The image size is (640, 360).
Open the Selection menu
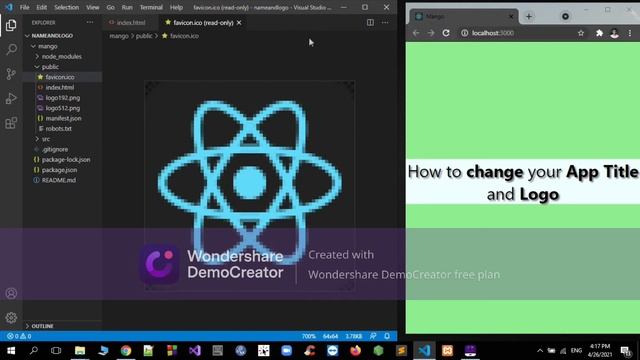pos(67,7)
